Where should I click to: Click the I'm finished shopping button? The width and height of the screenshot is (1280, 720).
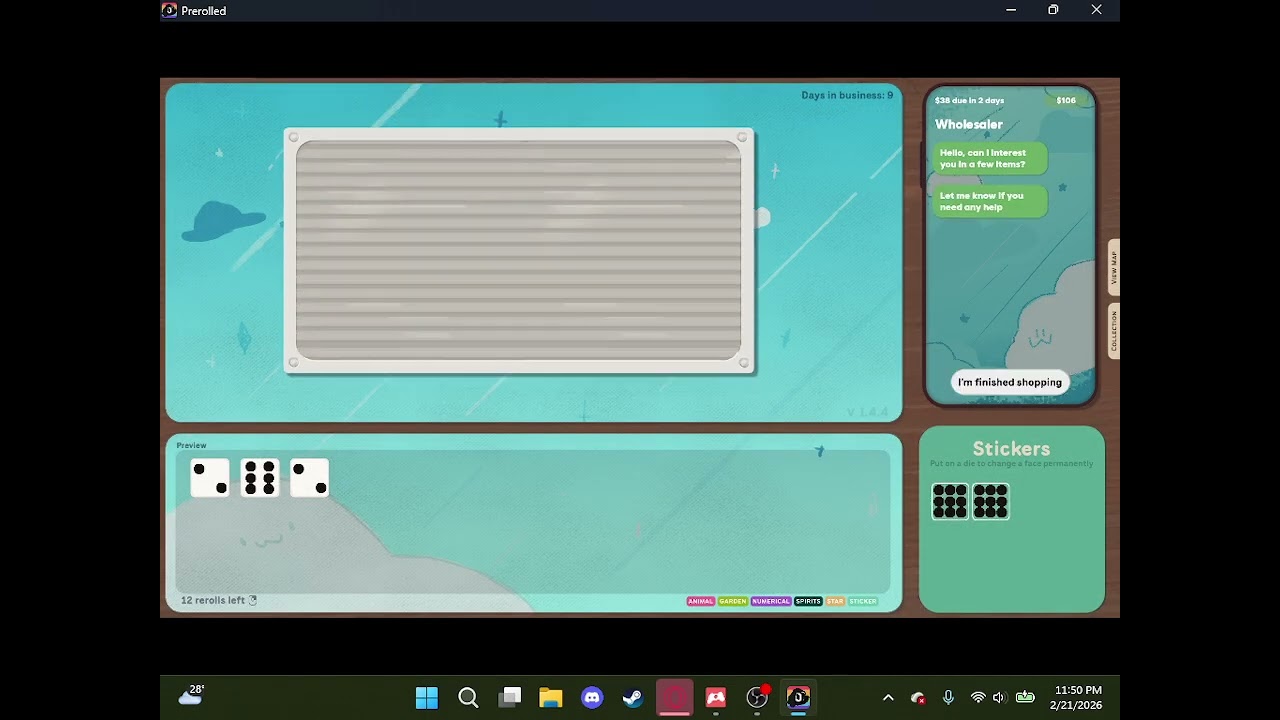(x=1010, y=382)
